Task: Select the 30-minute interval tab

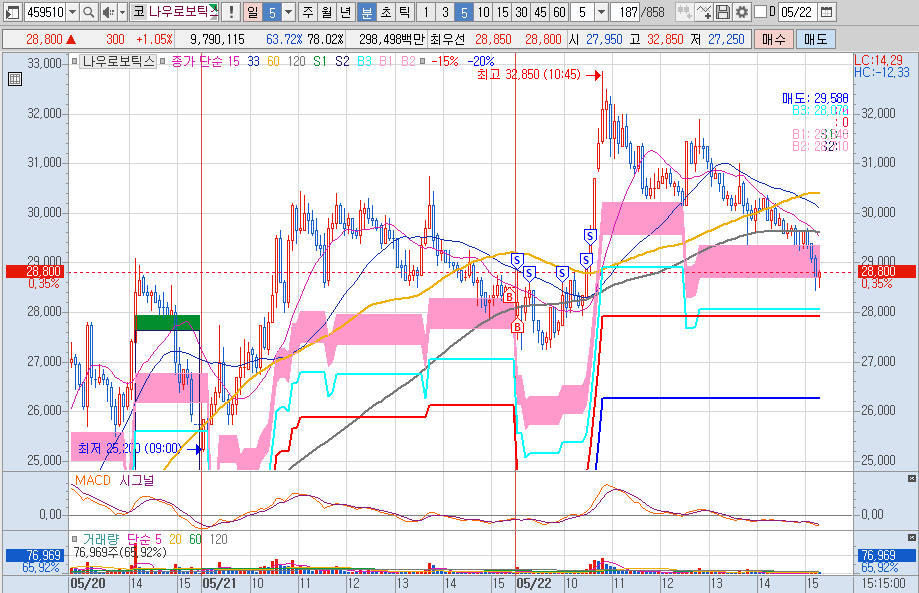Action: (522, 12)
